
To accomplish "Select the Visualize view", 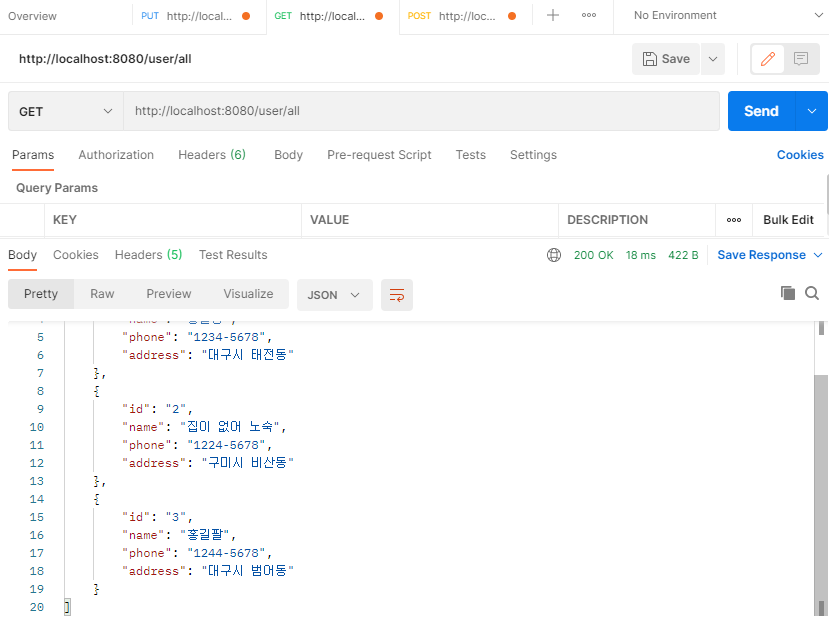I will [248, 294].
